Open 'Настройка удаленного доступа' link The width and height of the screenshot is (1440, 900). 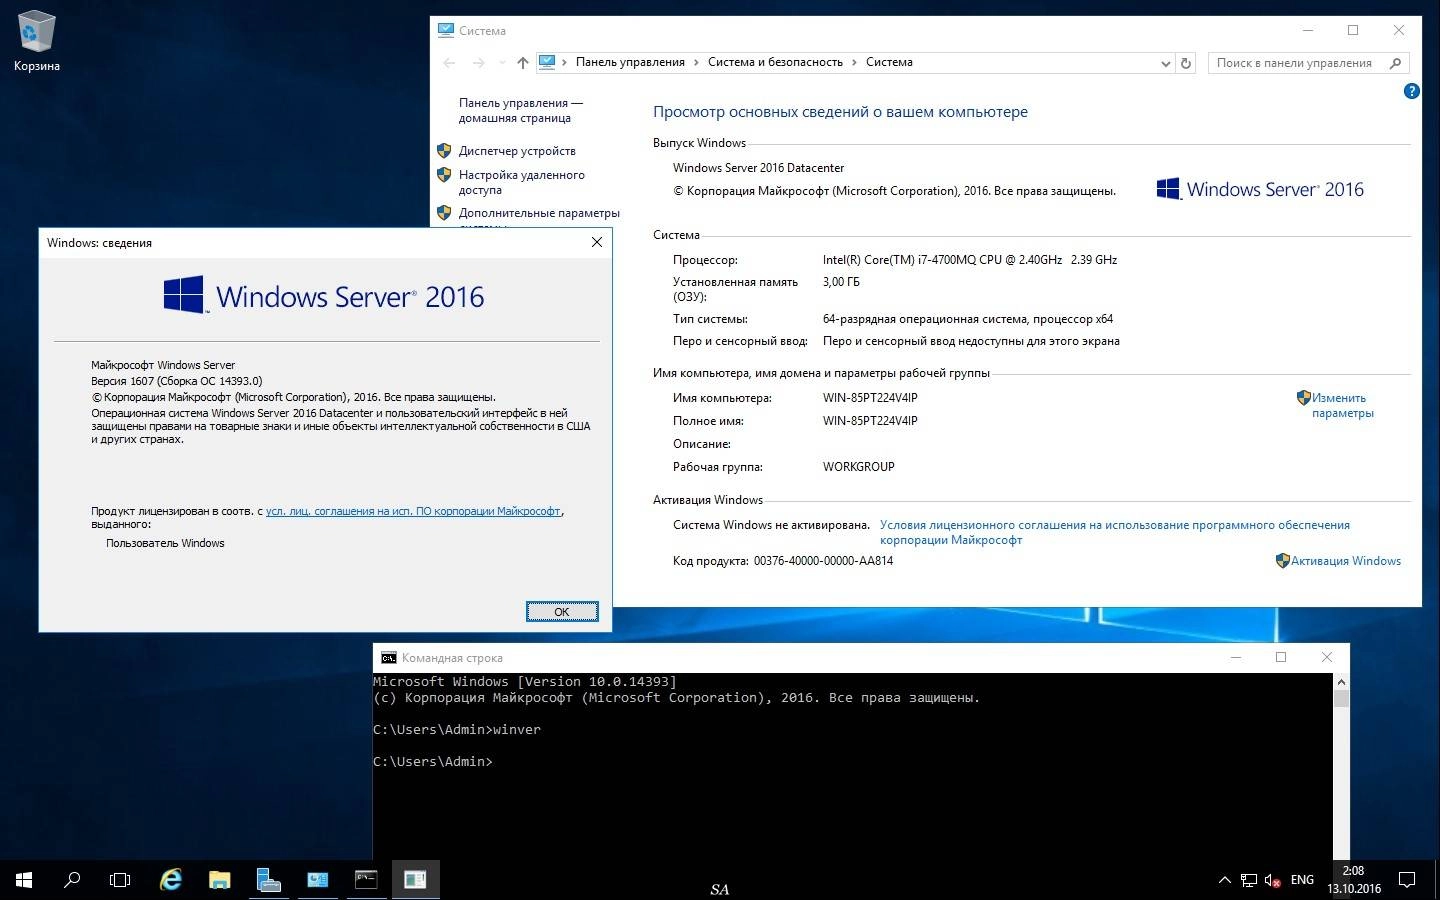click(521, 182)
